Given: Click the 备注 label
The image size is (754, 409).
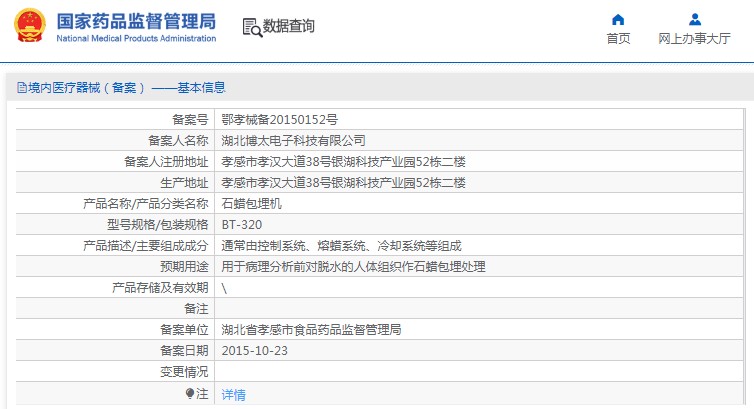Looking at the screenshot, I should [197, 309].
